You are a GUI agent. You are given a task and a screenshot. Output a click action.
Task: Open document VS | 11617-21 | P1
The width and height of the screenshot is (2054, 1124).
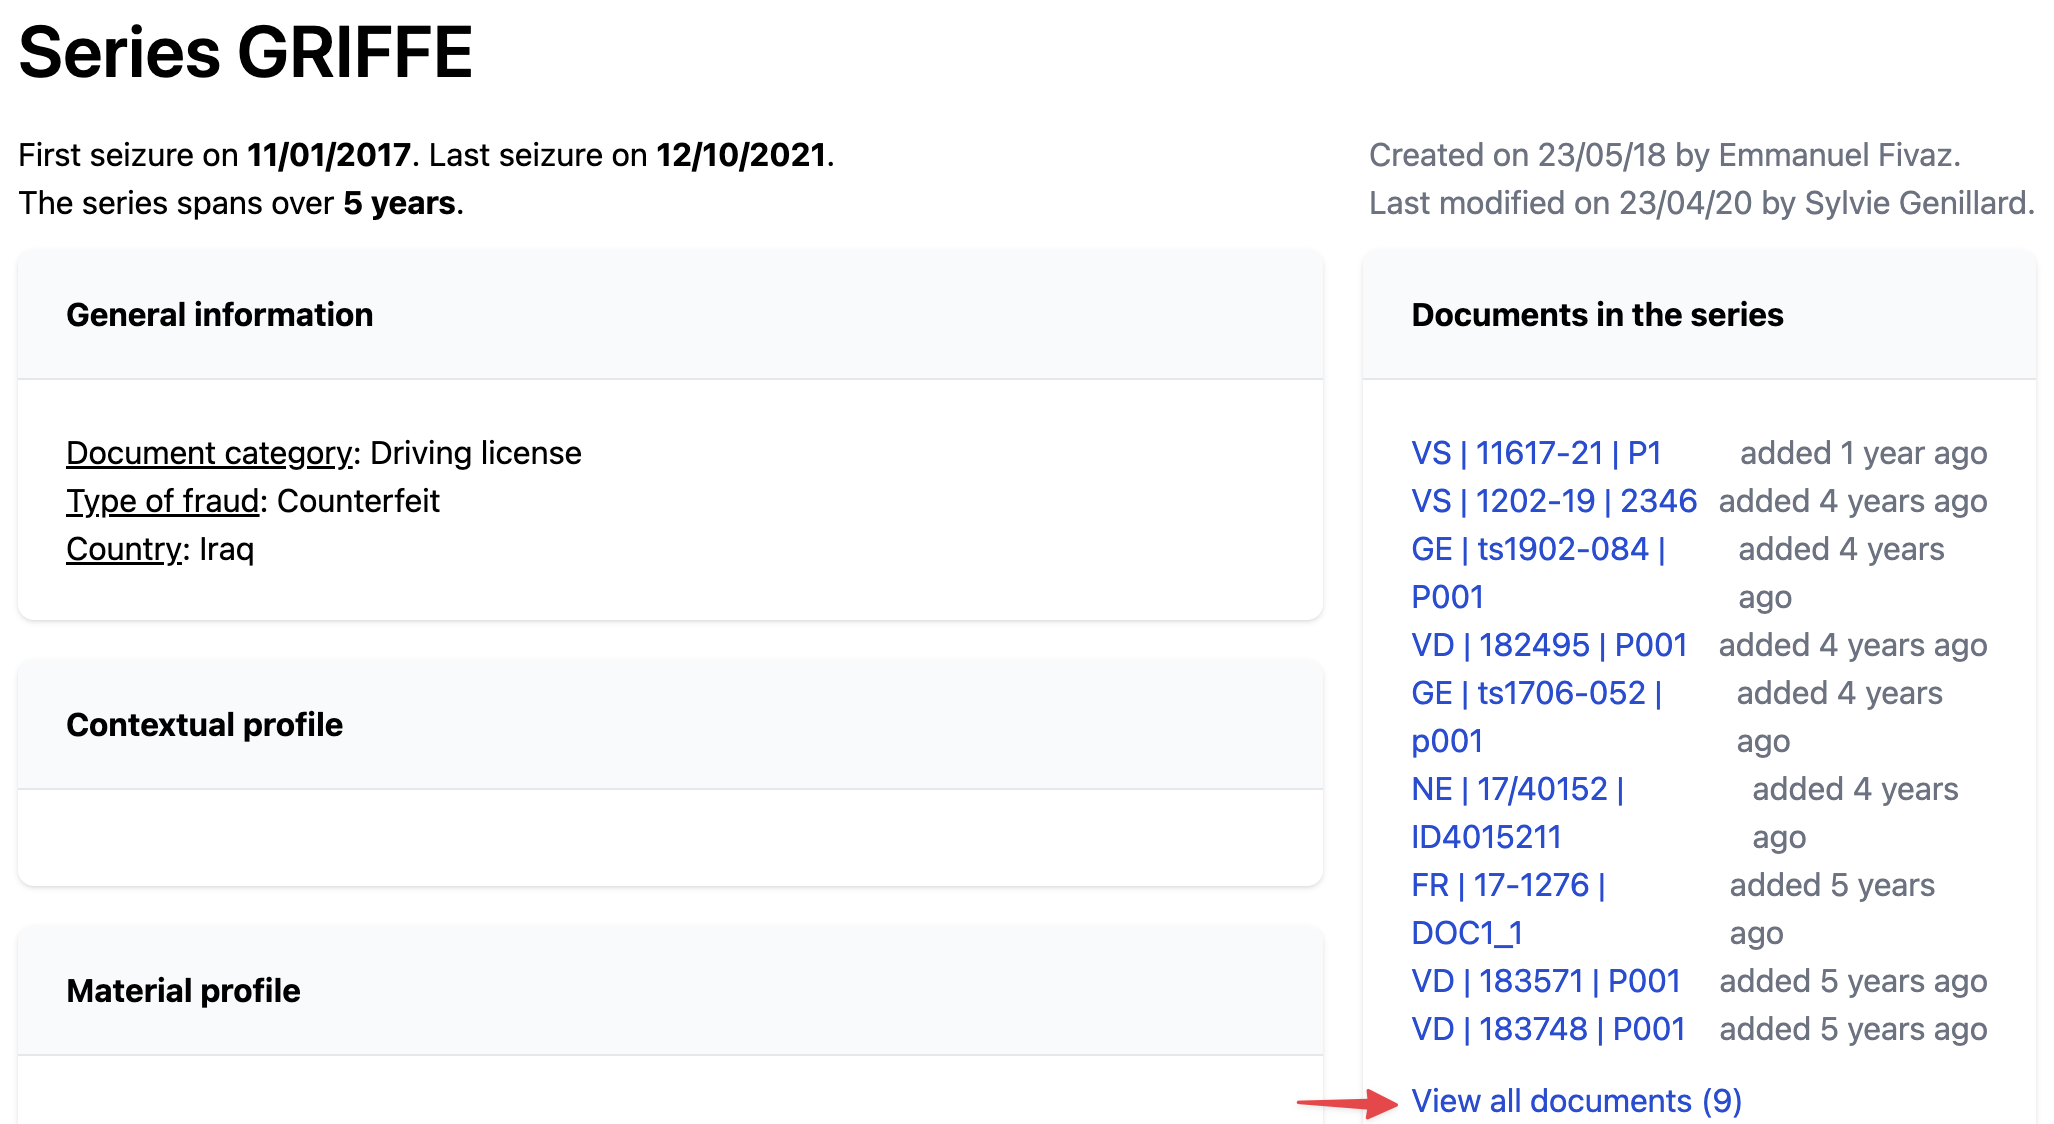[x=1535, y=453]
